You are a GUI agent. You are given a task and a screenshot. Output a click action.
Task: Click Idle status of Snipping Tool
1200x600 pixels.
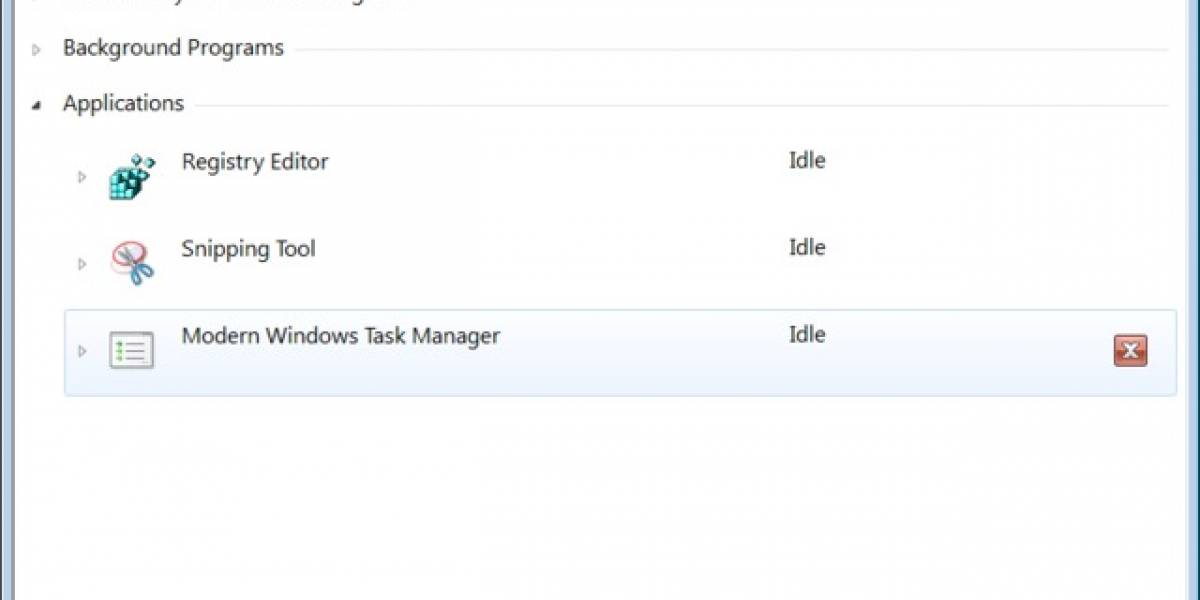coord(806,247)
